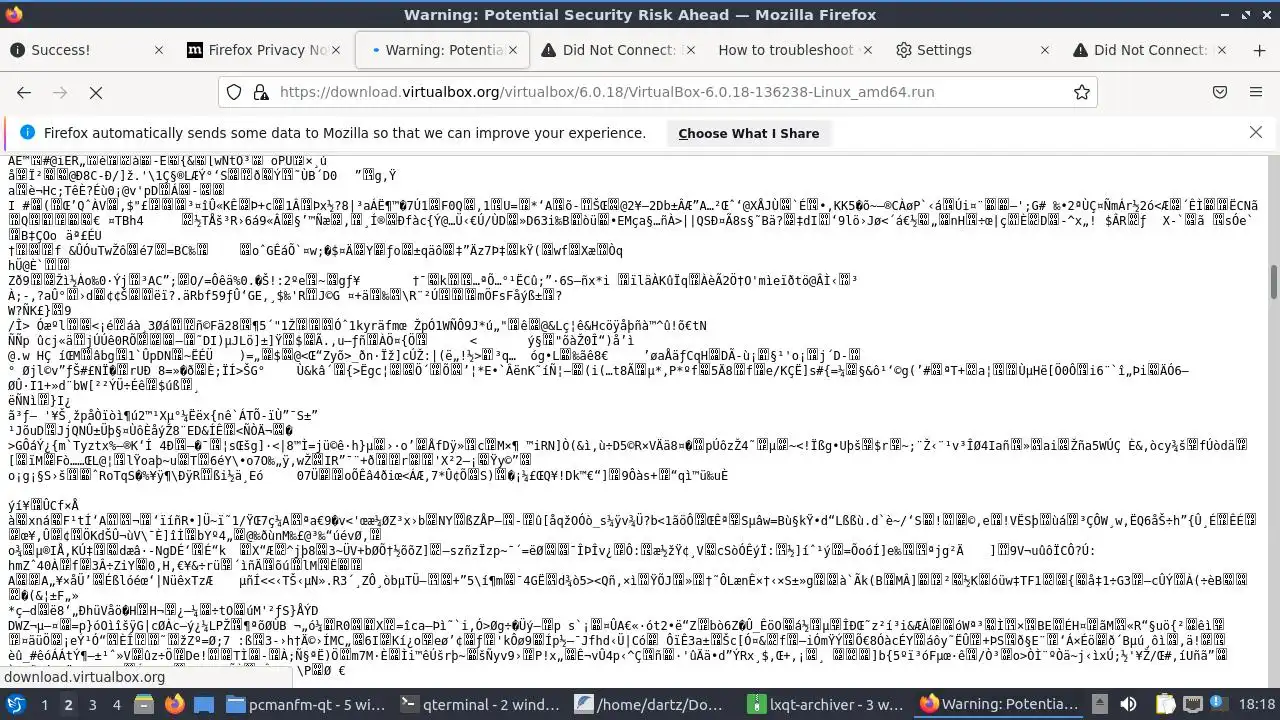
Task: Open the Pocket save icon
Action: (x=1220, y=92)
